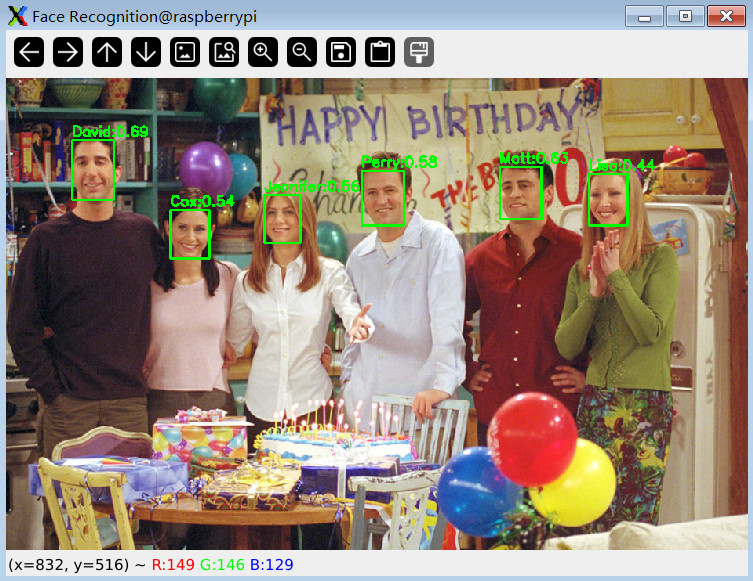The width and height of the screenshot is (753, 581).
Task: Save the current image with floppy icon
Action: 341,52
